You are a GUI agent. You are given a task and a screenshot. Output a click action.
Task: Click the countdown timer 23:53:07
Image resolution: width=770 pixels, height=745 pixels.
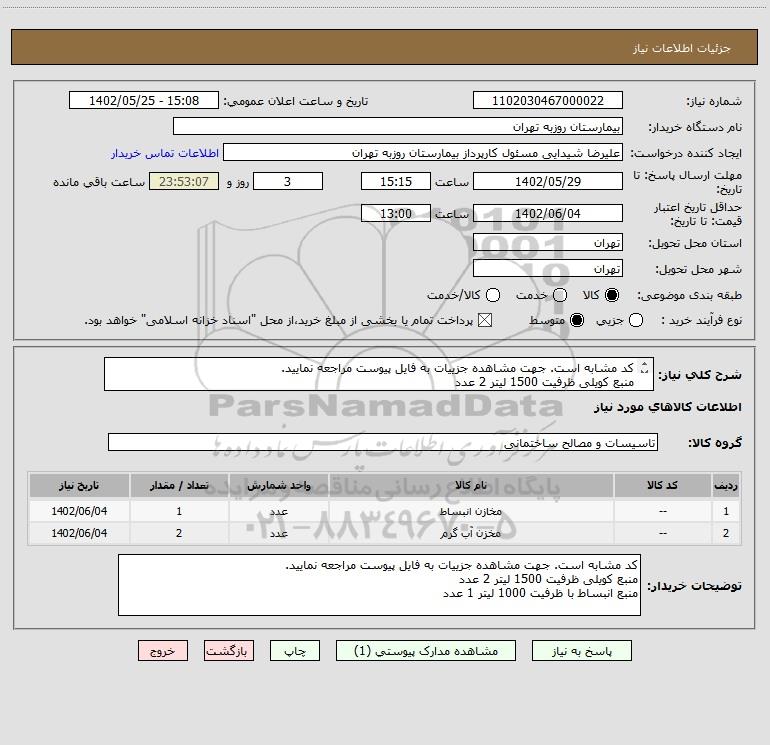tap(184, 181)
